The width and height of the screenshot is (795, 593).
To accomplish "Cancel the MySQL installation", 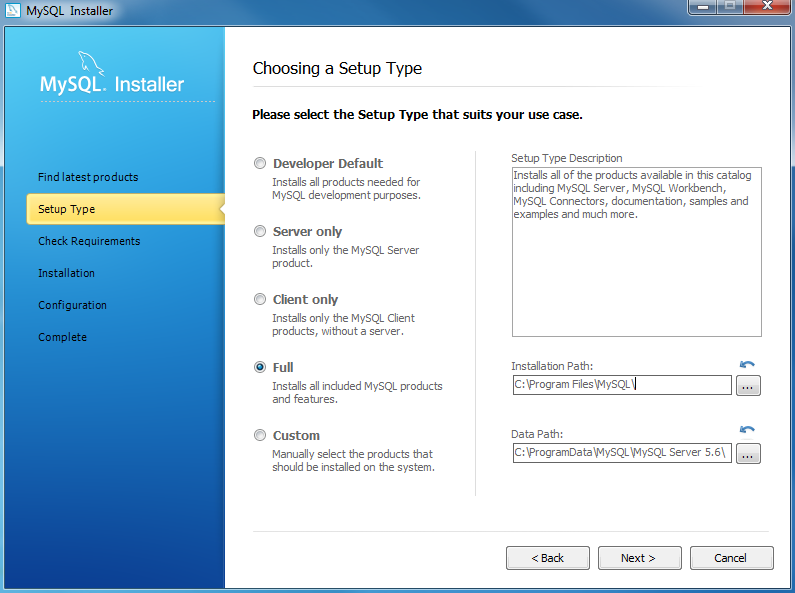I will 732,558.
